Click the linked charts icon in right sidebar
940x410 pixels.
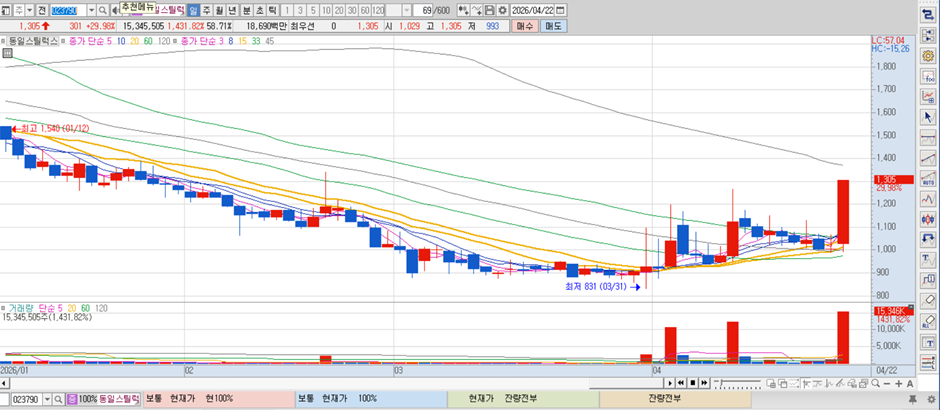929,36
